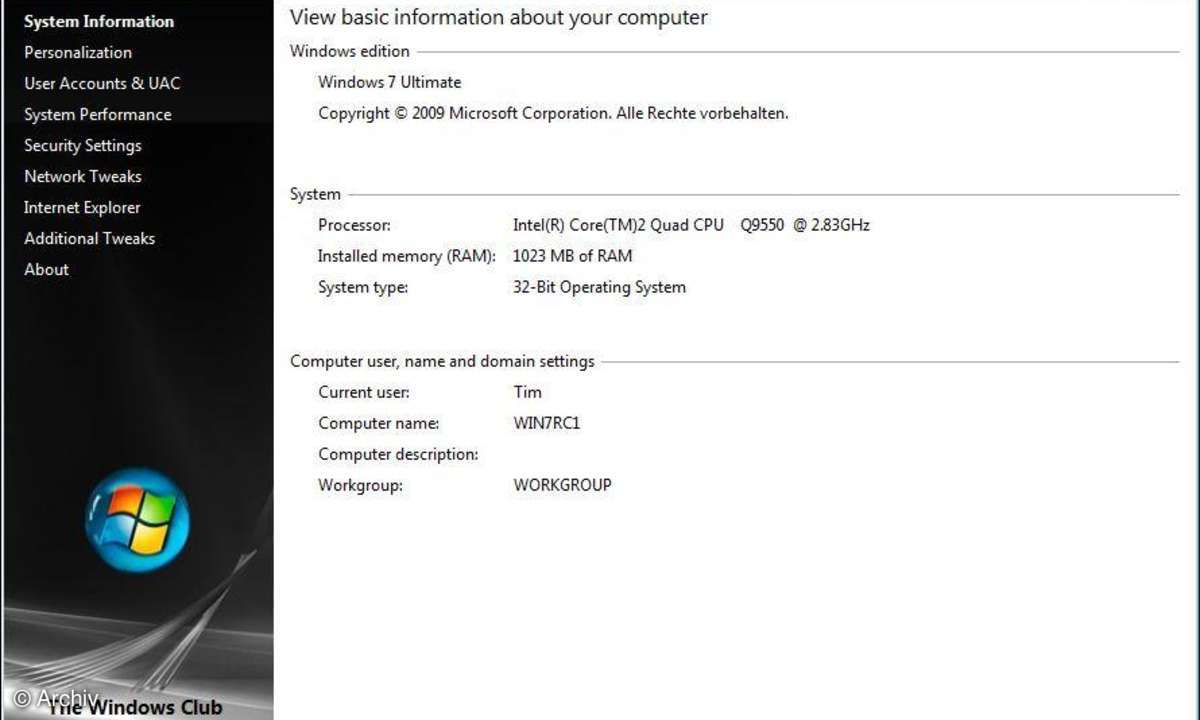Click the Processor label

354,225
